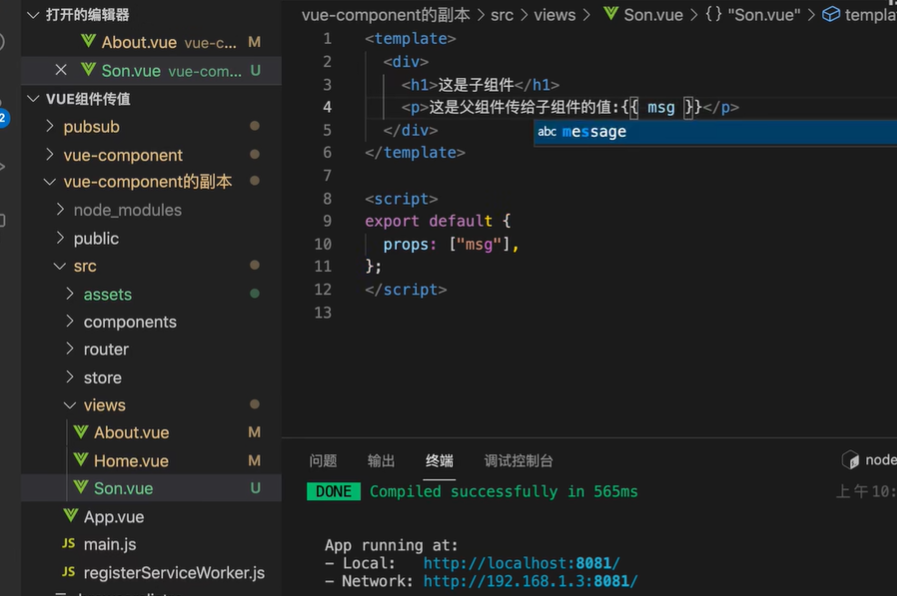Click the msg interpolation in line 4
The width and height of the screenshot is (897, 596).
[661, 107]
